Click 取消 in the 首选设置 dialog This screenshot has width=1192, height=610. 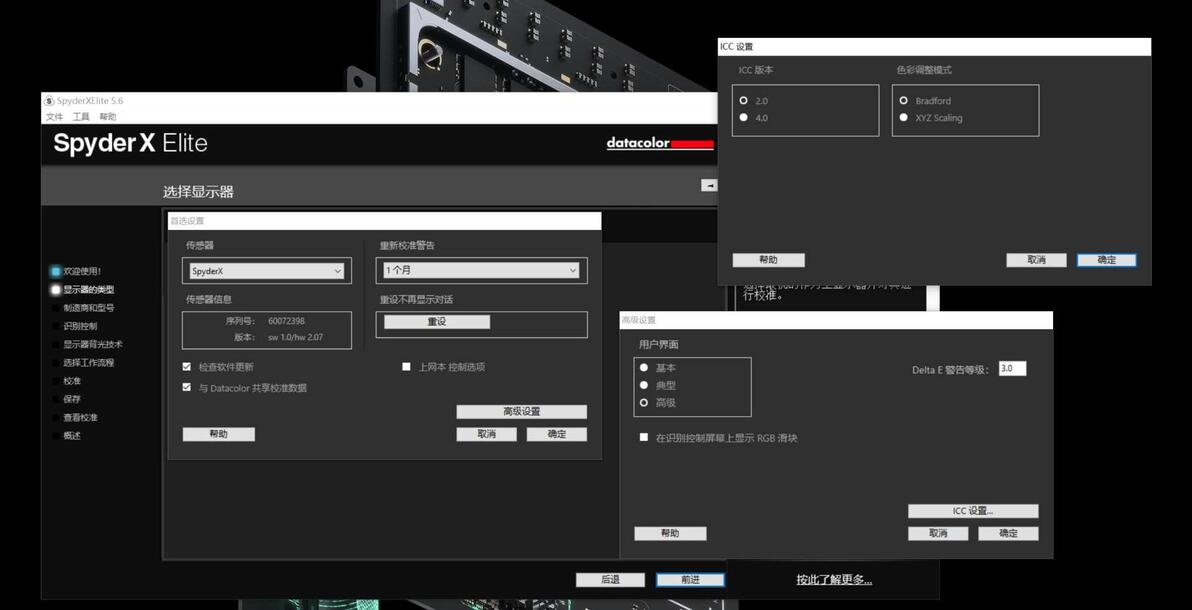click(x=487, y=434)
